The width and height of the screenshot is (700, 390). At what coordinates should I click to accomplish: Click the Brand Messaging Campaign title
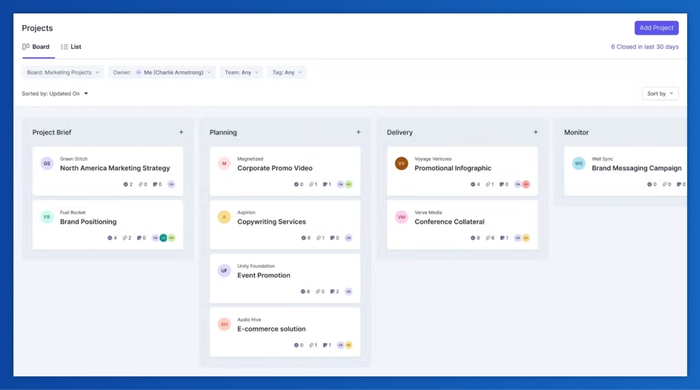[637, 168]
